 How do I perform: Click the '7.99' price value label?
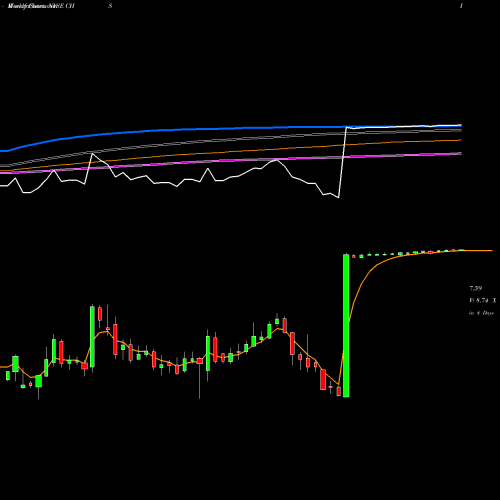[476, 288]
